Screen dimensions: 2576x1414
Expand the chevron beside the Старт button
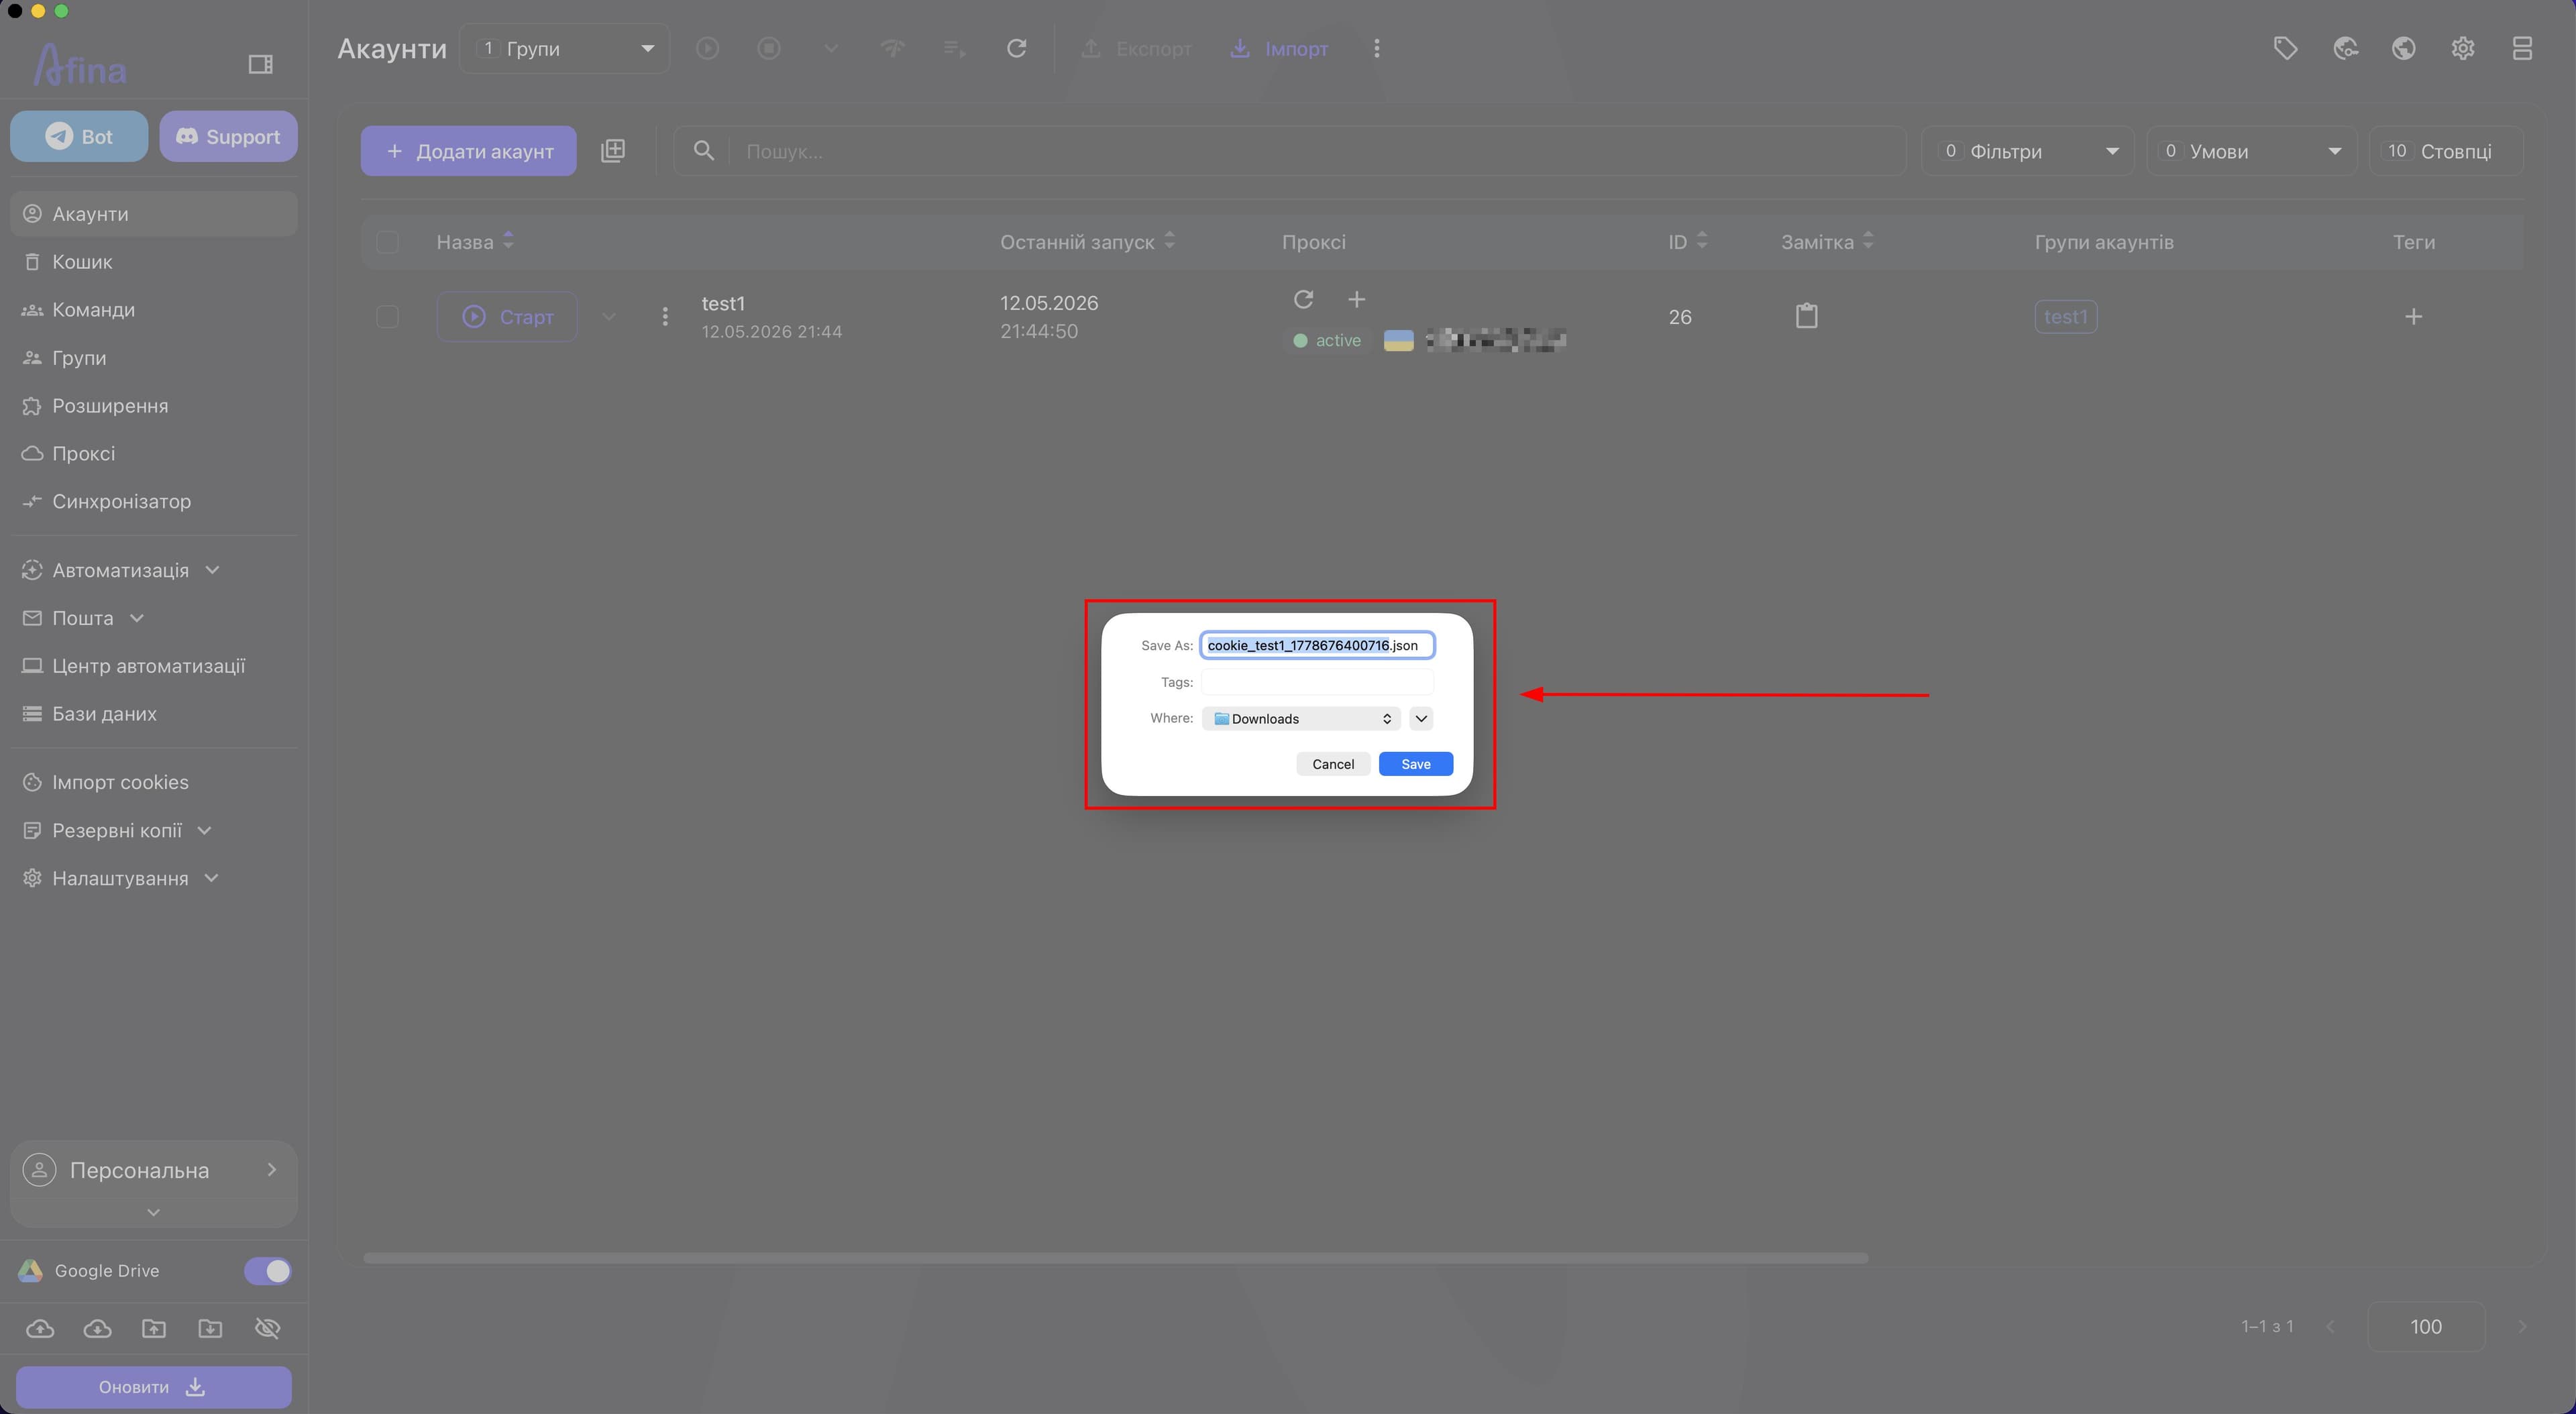pos(608,317)
